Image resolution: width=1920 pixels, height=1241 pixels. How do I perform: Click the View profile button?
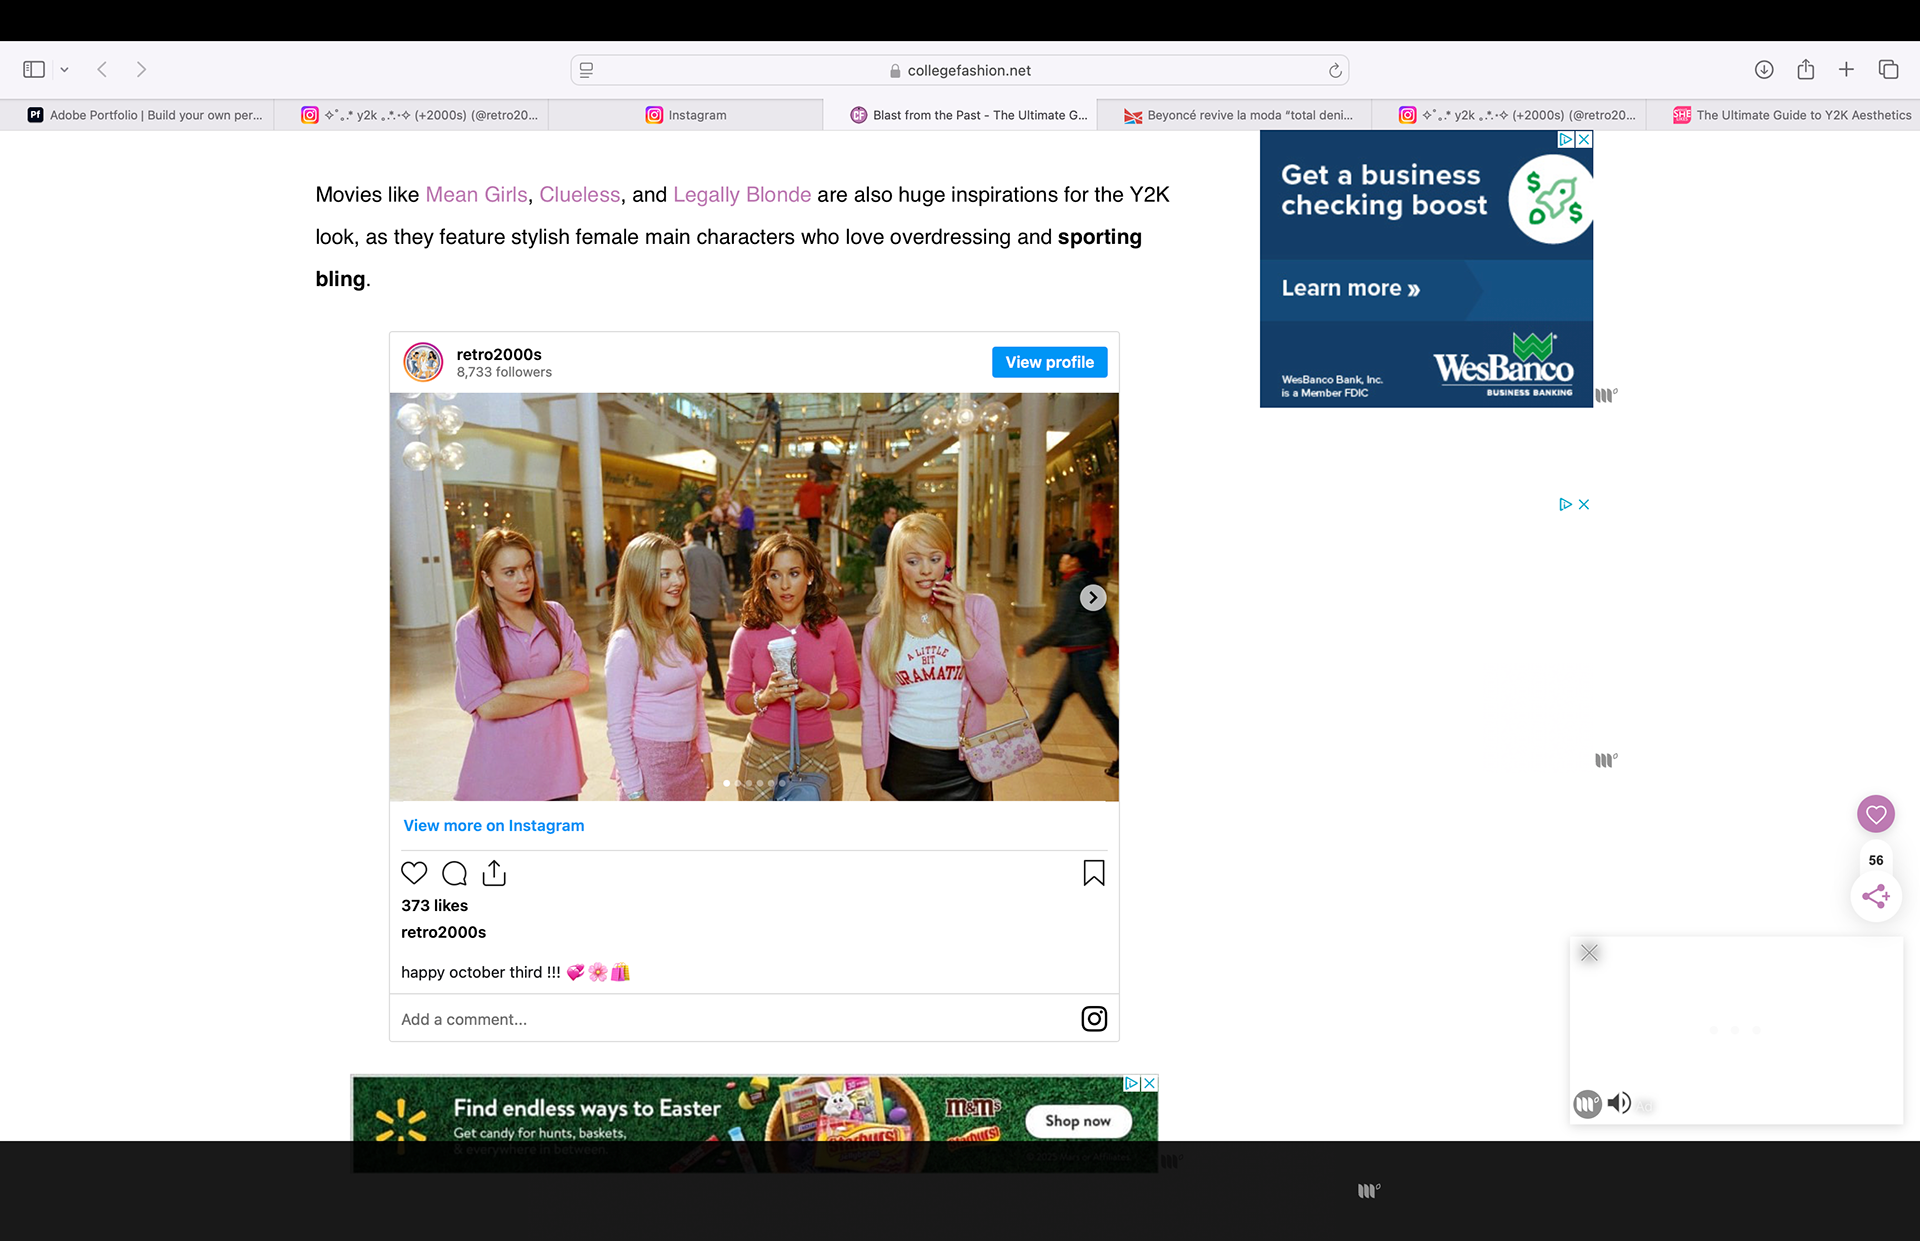click(x=1049, y=362)
